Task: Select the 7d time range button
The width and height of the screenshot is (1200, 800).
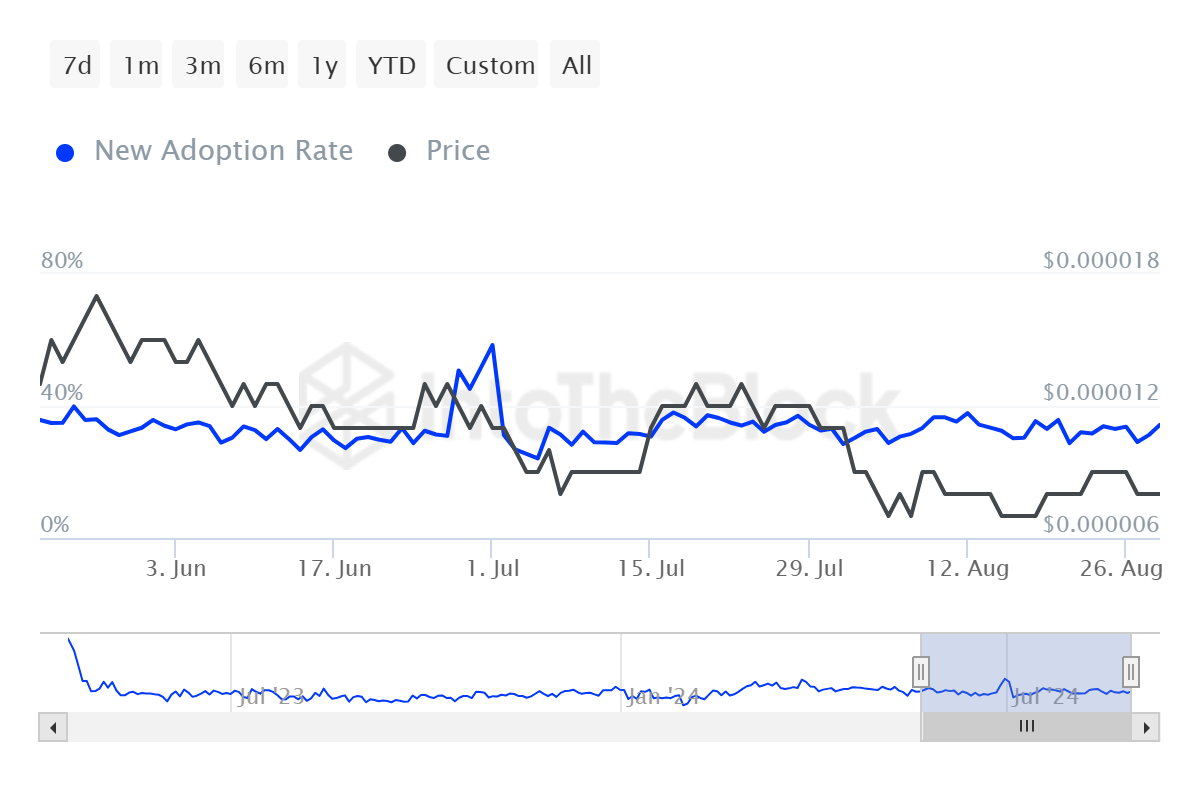Action: 76,65
